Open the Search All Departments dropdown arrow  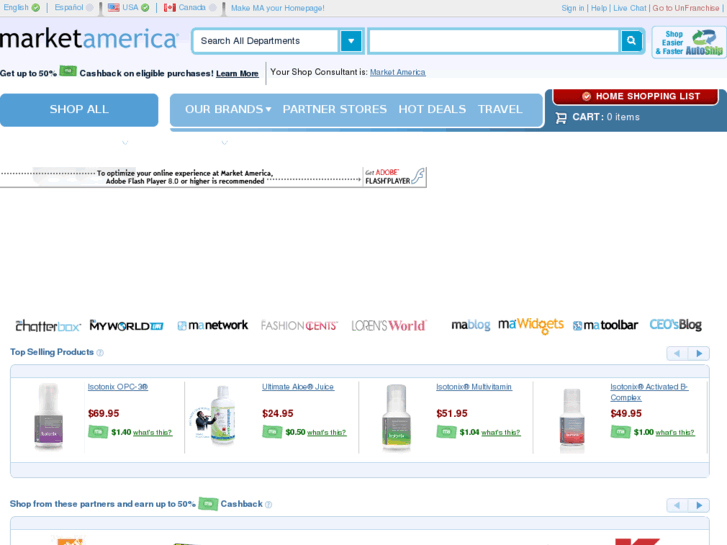coord(351,41)
